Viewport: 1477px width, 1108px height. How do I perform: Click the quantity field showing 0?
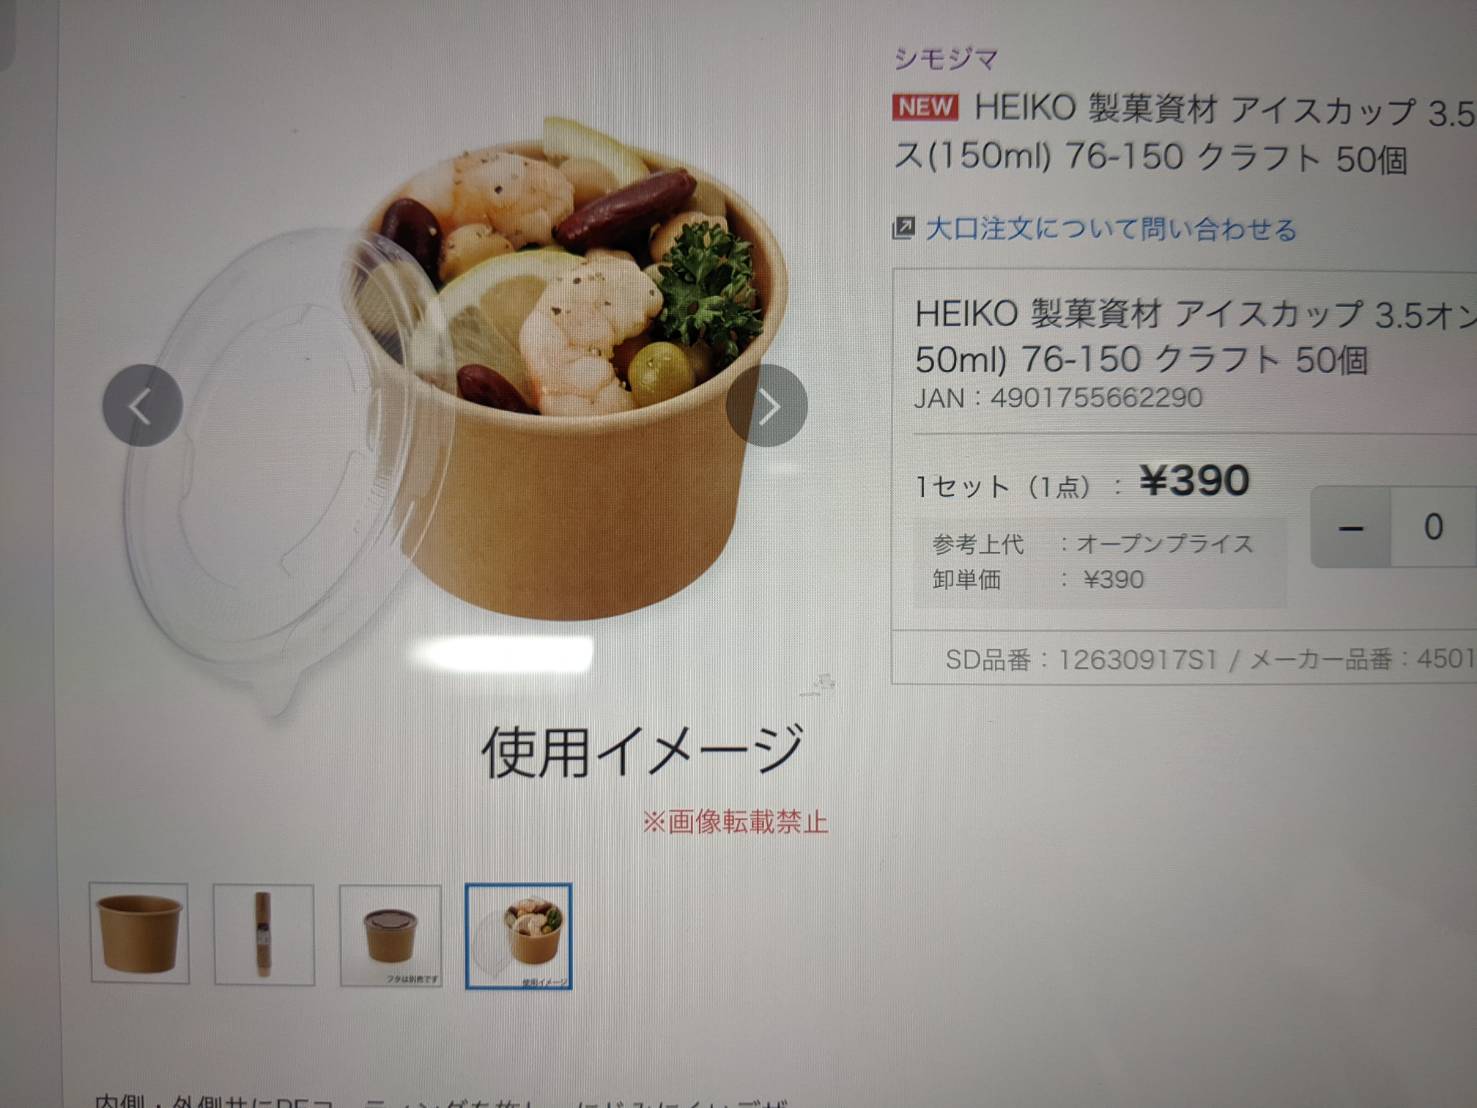[x=1433, y=527]
